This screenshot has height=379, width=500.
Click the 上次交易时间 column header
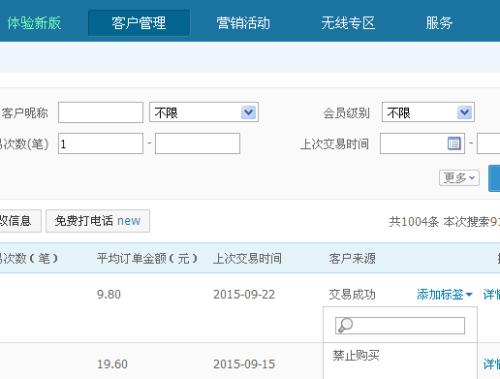pos(247,259)
